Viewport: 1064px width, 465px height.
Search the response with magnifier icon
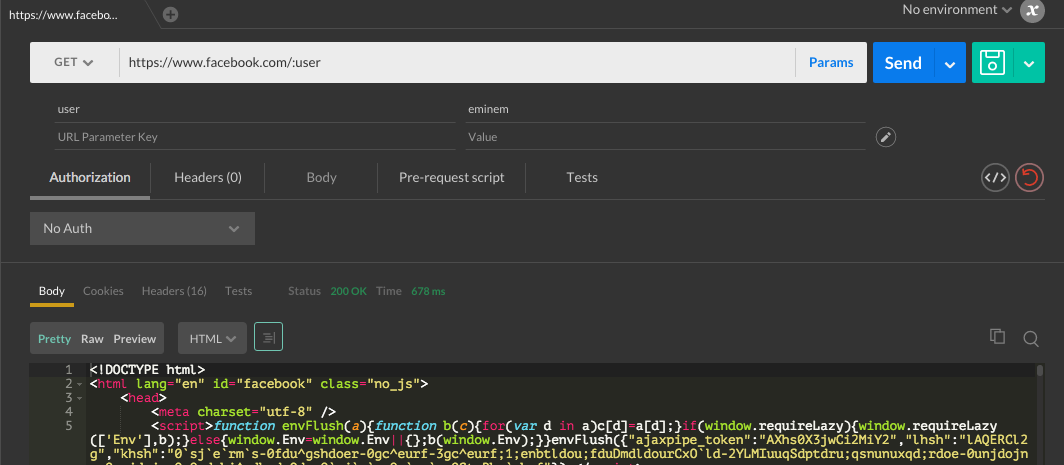1031,339
